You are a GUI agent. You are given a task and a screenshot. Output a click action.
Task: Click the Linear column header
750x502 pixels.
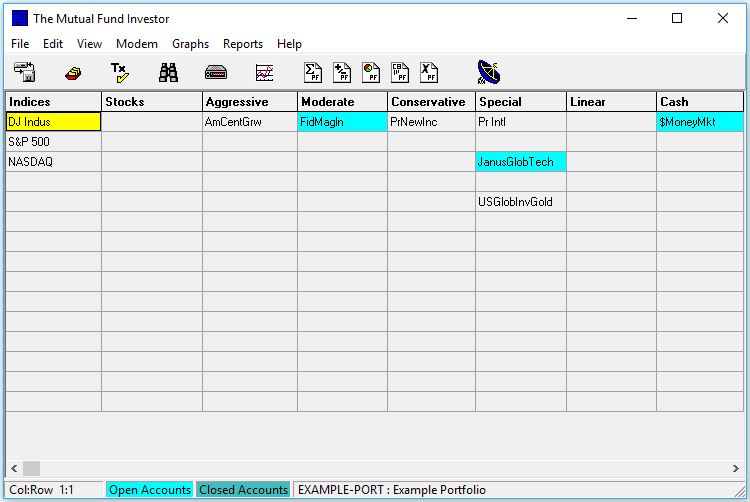coord(611,102)
